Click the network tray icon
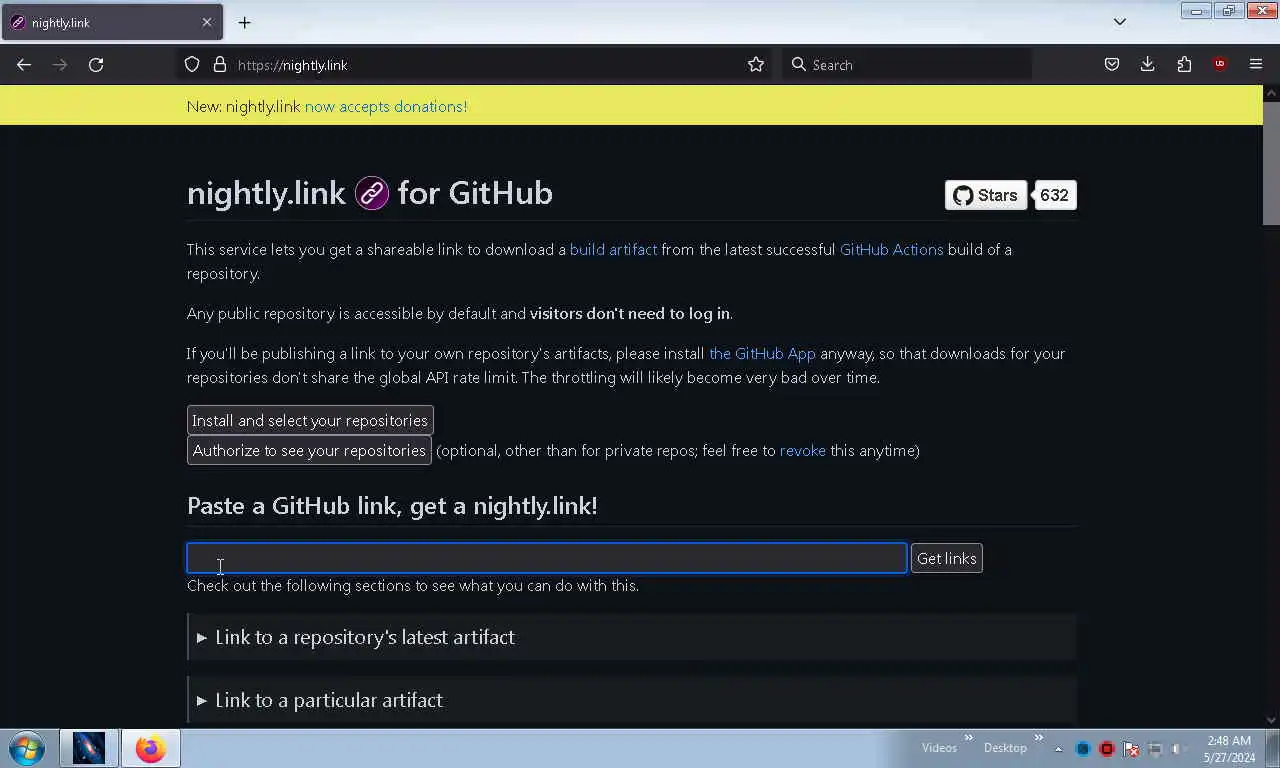 point(1155,749)
